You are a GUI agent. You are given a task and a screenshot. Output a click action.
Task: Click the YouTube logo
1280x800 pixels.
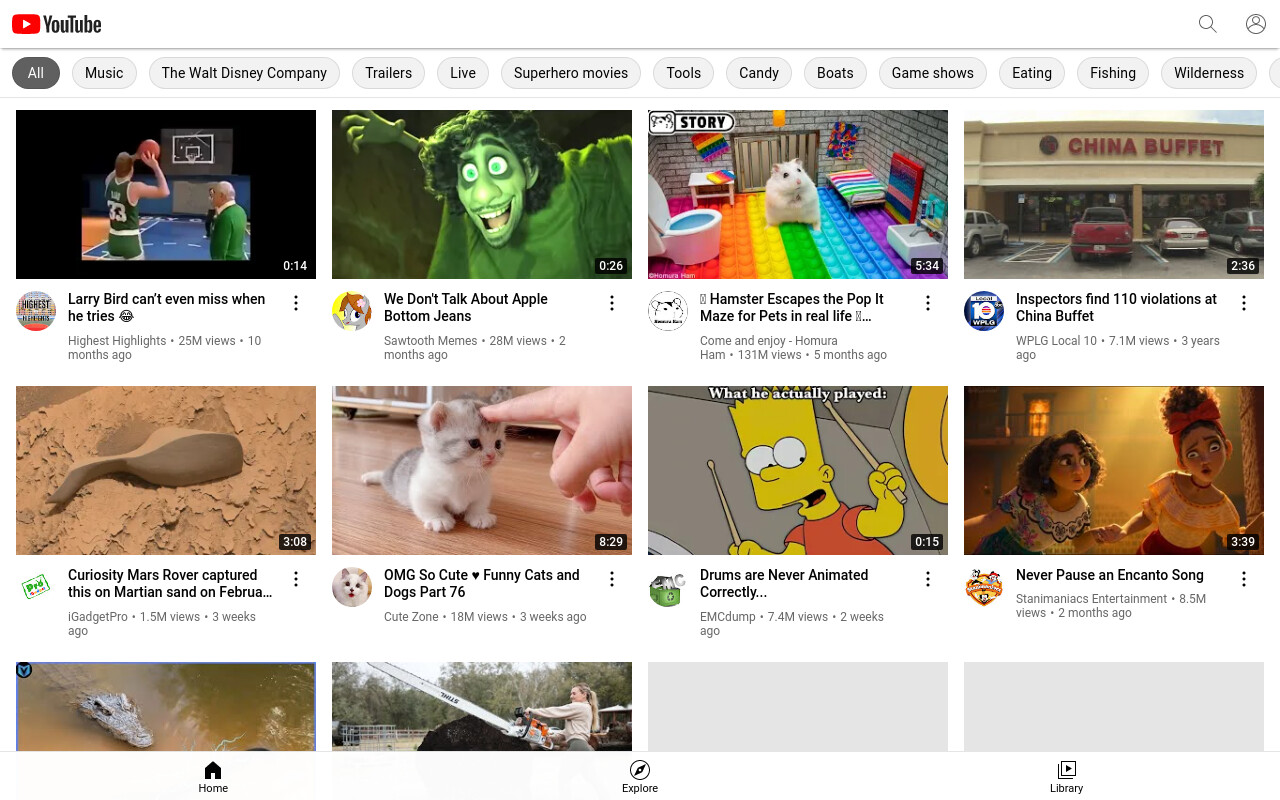57,24
